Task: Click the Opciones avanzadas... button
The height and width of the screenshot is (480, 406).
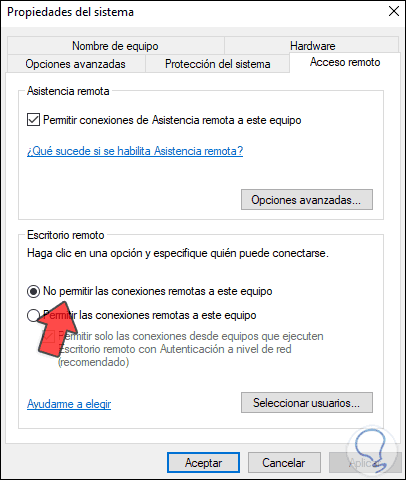Action: click(307, 200)
